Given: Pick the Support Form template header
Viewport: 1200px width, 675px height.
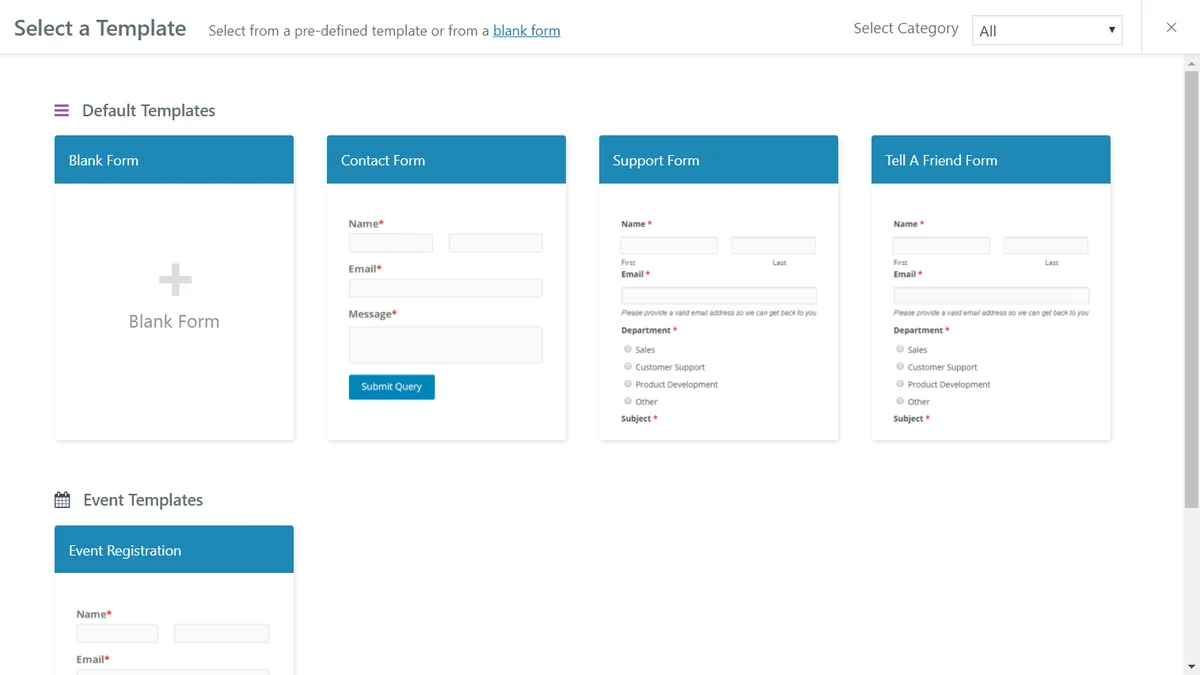Looking at the screenshot, I should click(x=718, y=160).
